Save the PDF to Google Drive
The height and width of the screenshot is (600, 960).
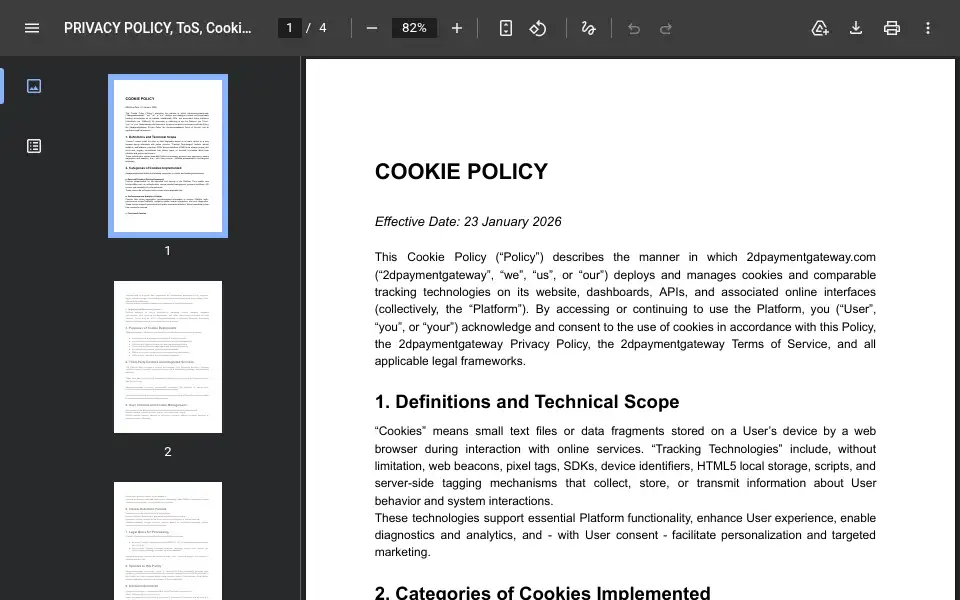pos(820,28)
